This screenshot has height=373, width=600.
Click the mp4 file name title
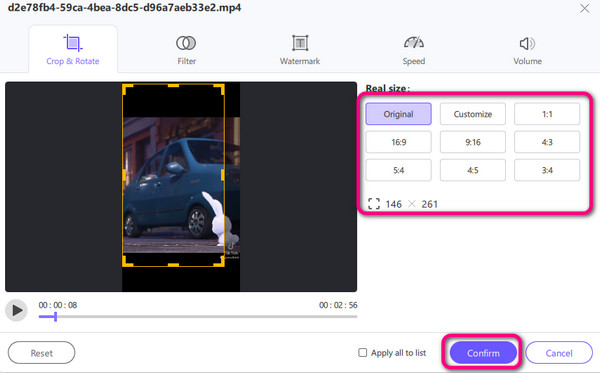point(124,8)
